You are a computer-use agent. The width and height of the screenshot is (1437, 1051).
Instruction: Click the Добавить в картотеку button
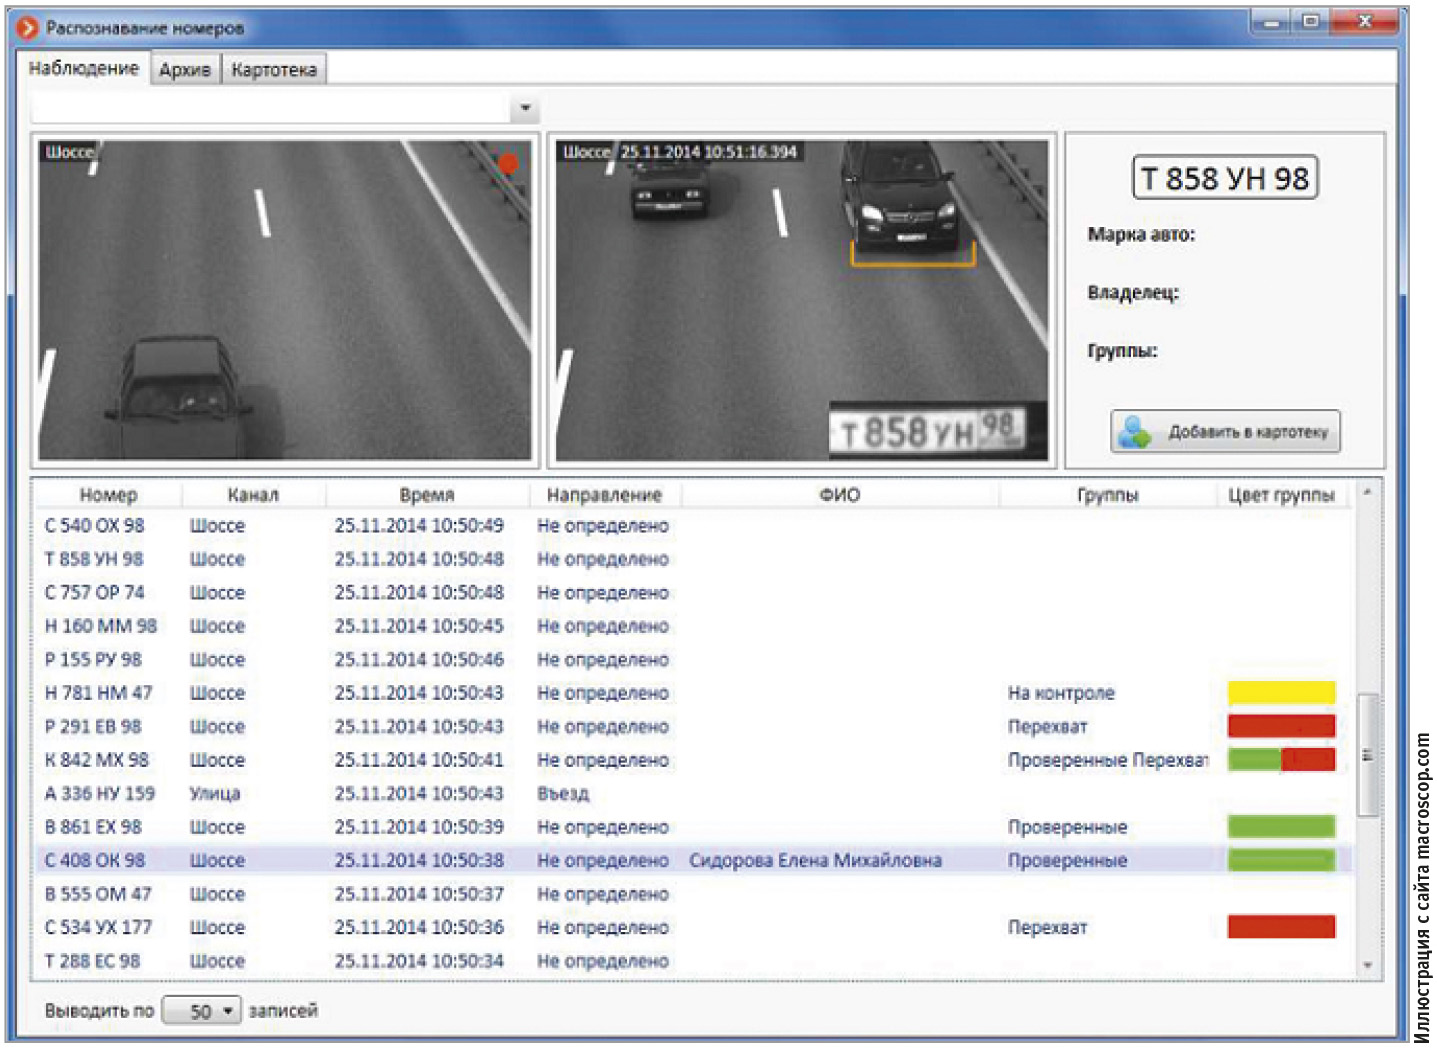point(1225,432)
